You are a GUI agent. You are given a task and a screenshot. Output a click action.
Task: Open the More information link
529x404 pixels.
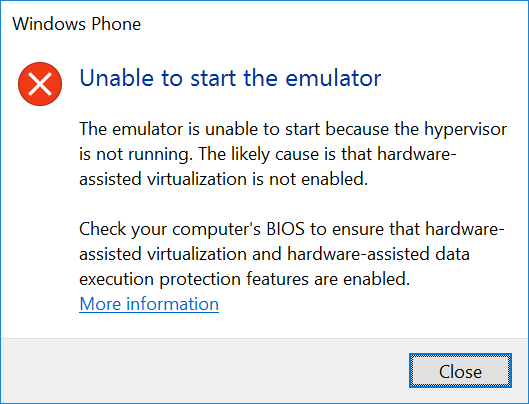pos(149,304)
